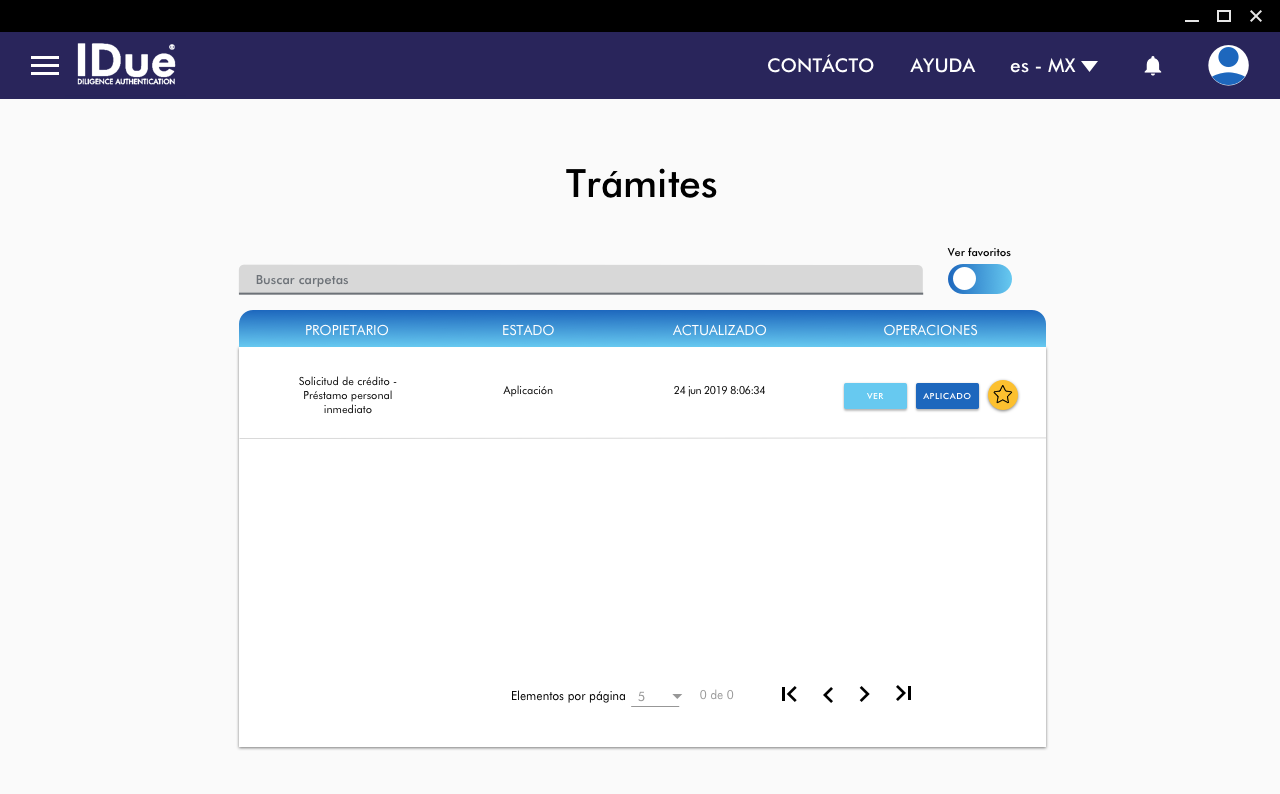This screenshot has height=794, width=1280.
Task: Open the user profile avatar
Action: coord(1228,66)
